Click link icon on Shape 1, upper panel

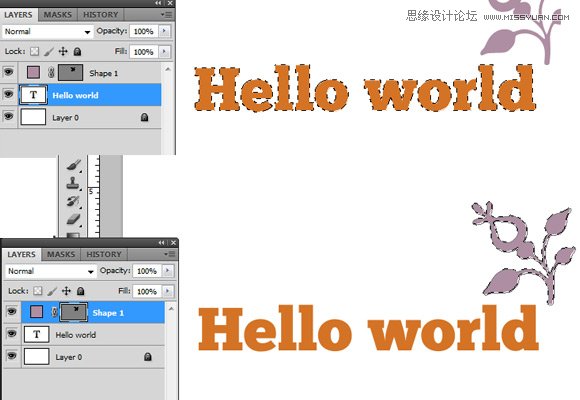click(x=51, y=73)
